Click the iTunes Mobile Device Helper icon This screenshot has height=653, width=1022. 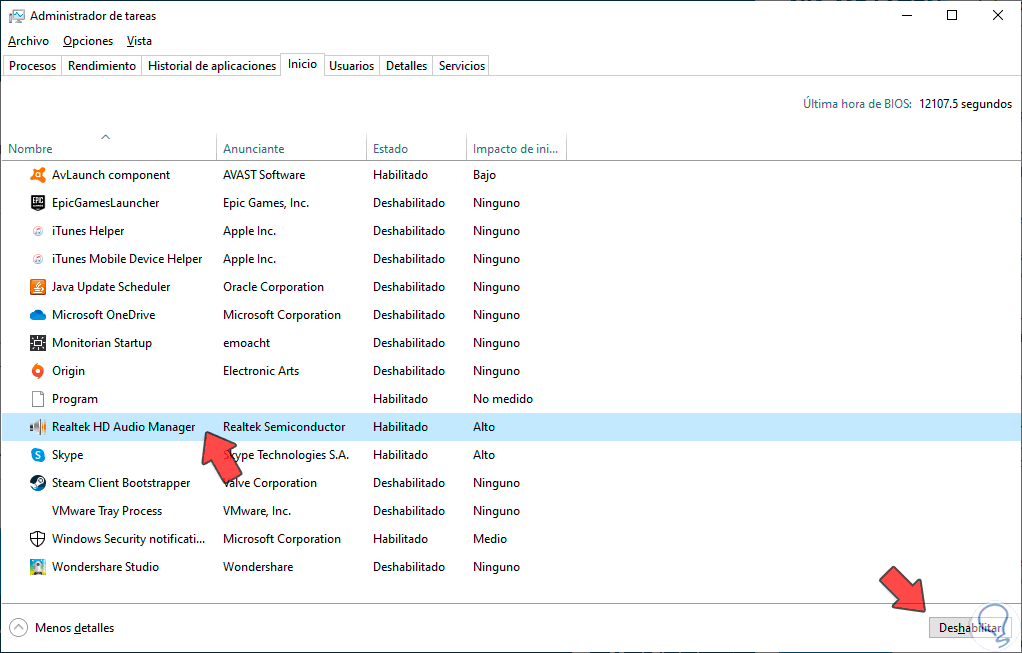[38, 259]
